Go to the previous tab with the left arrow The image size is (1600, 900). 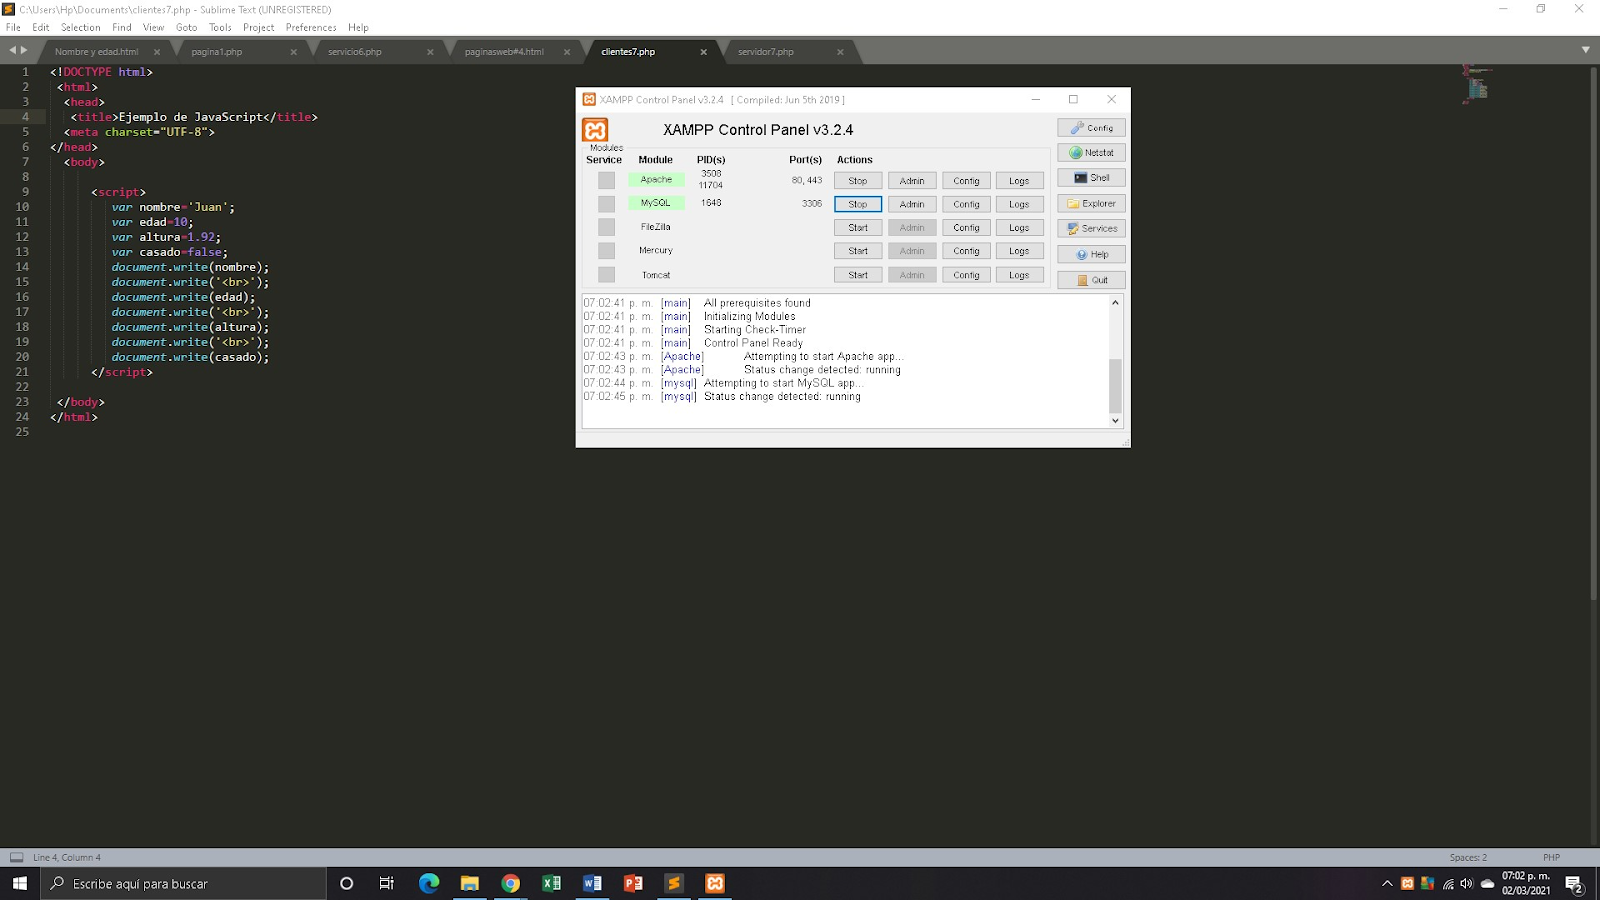(13, 50)
